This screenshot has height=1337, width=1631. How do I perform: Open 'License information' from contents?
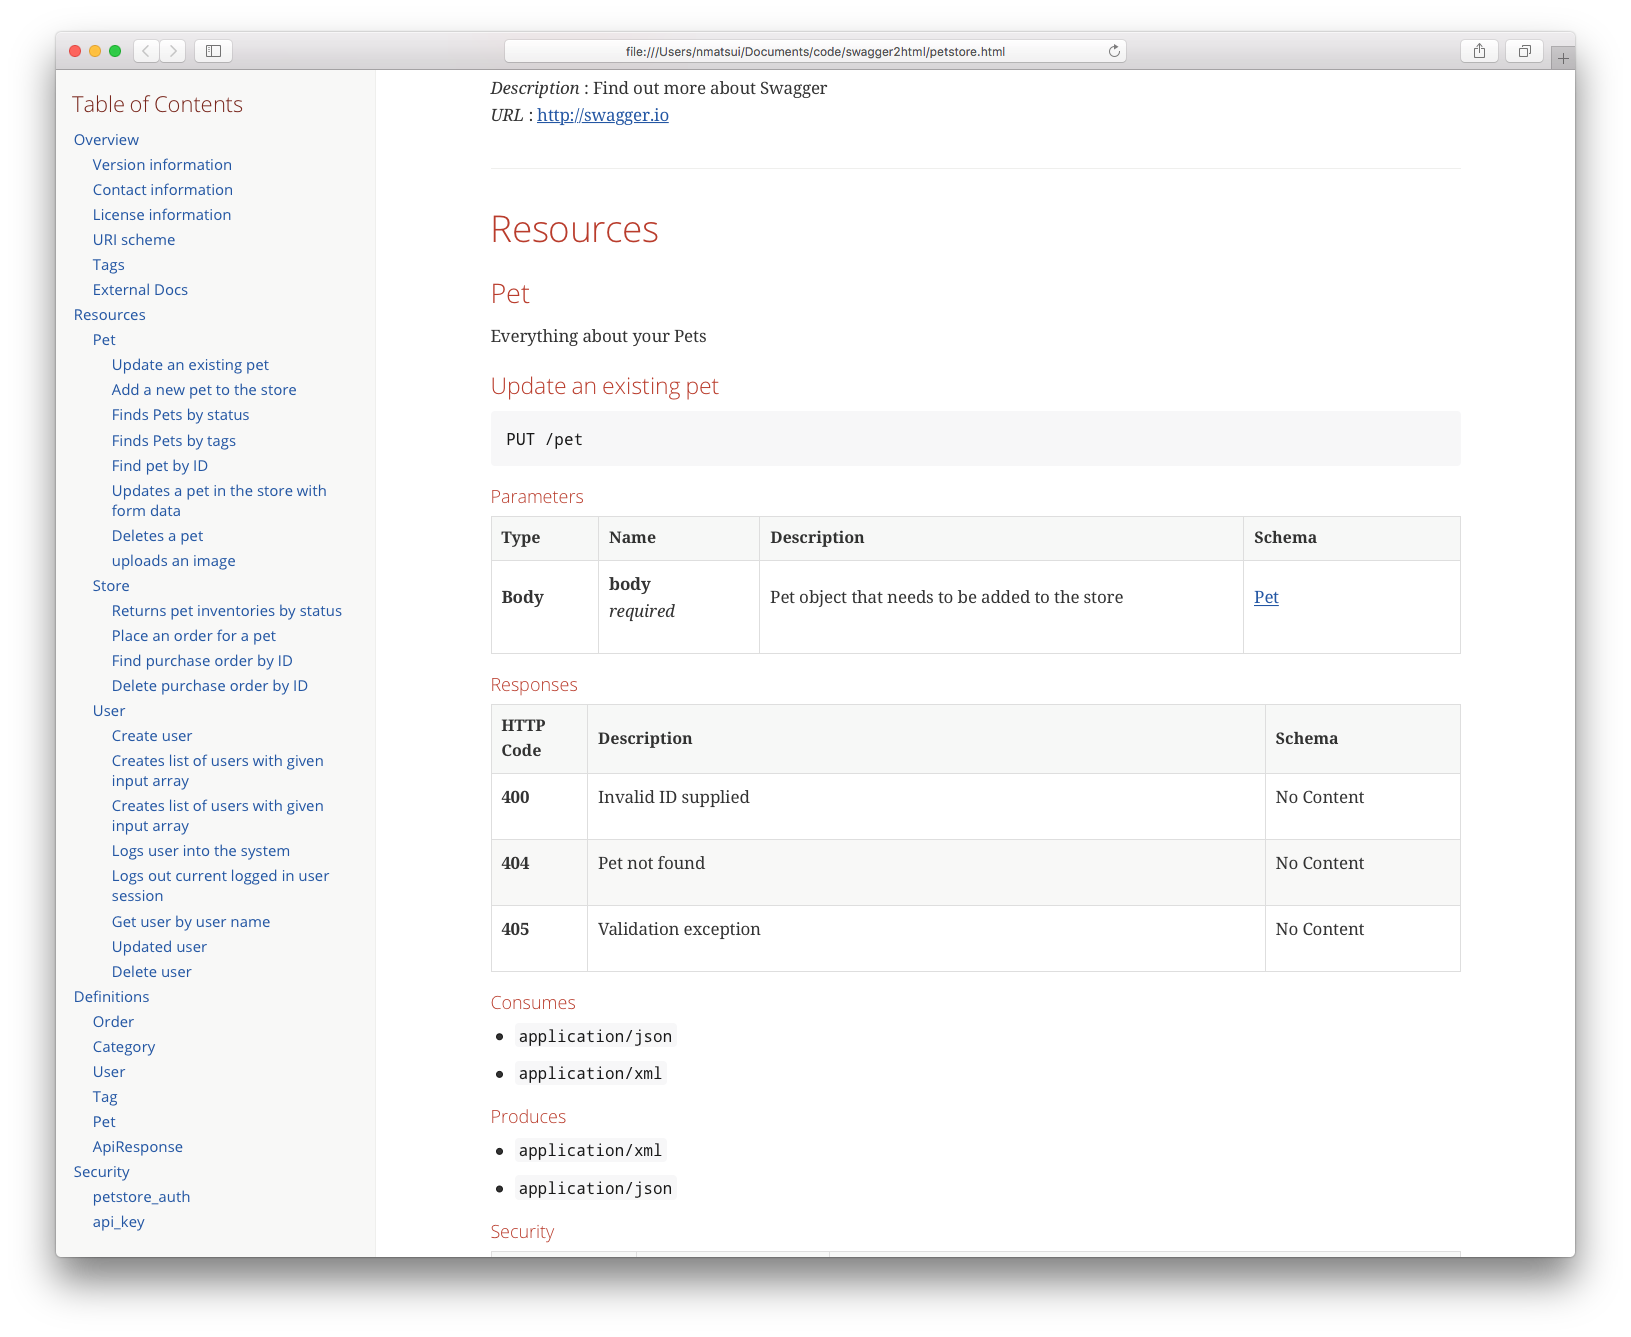pos(161,214)
